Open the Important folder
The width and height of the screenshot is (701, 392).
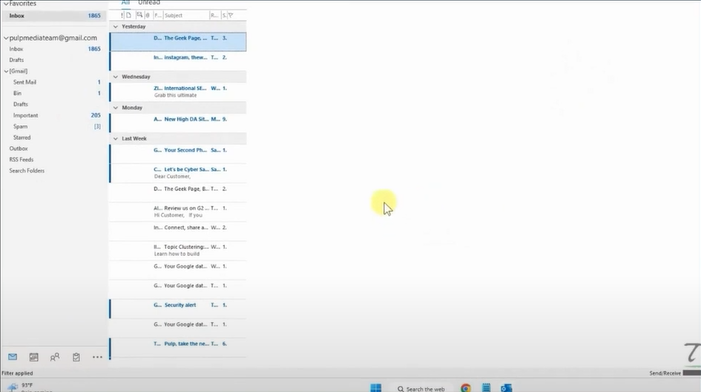[54, 115]
